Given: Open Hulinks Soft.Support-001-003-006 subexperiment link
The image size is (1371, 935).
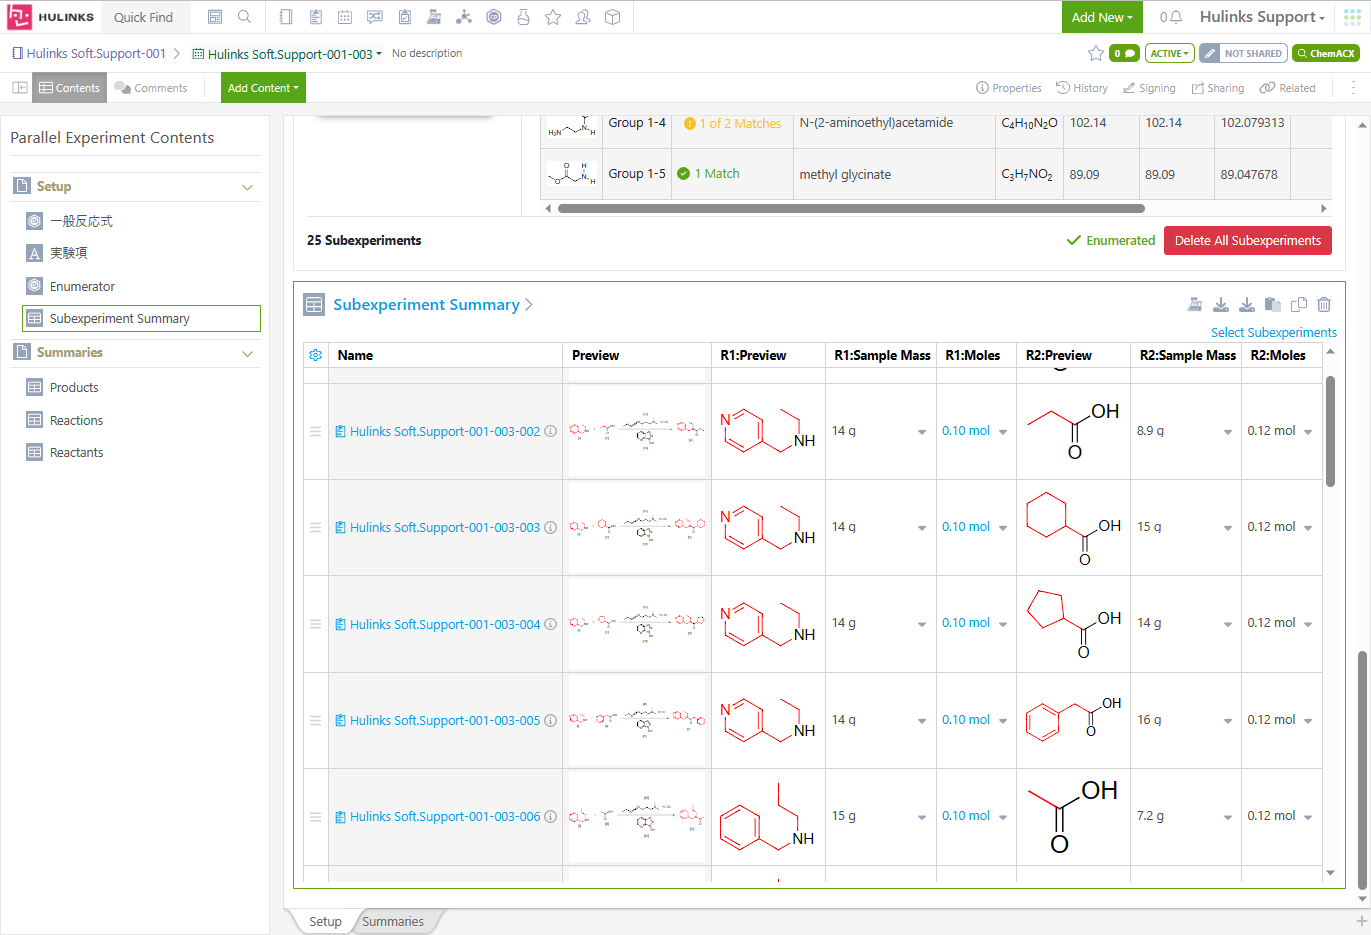Looking at the screenshot, I should pos(445,817).
